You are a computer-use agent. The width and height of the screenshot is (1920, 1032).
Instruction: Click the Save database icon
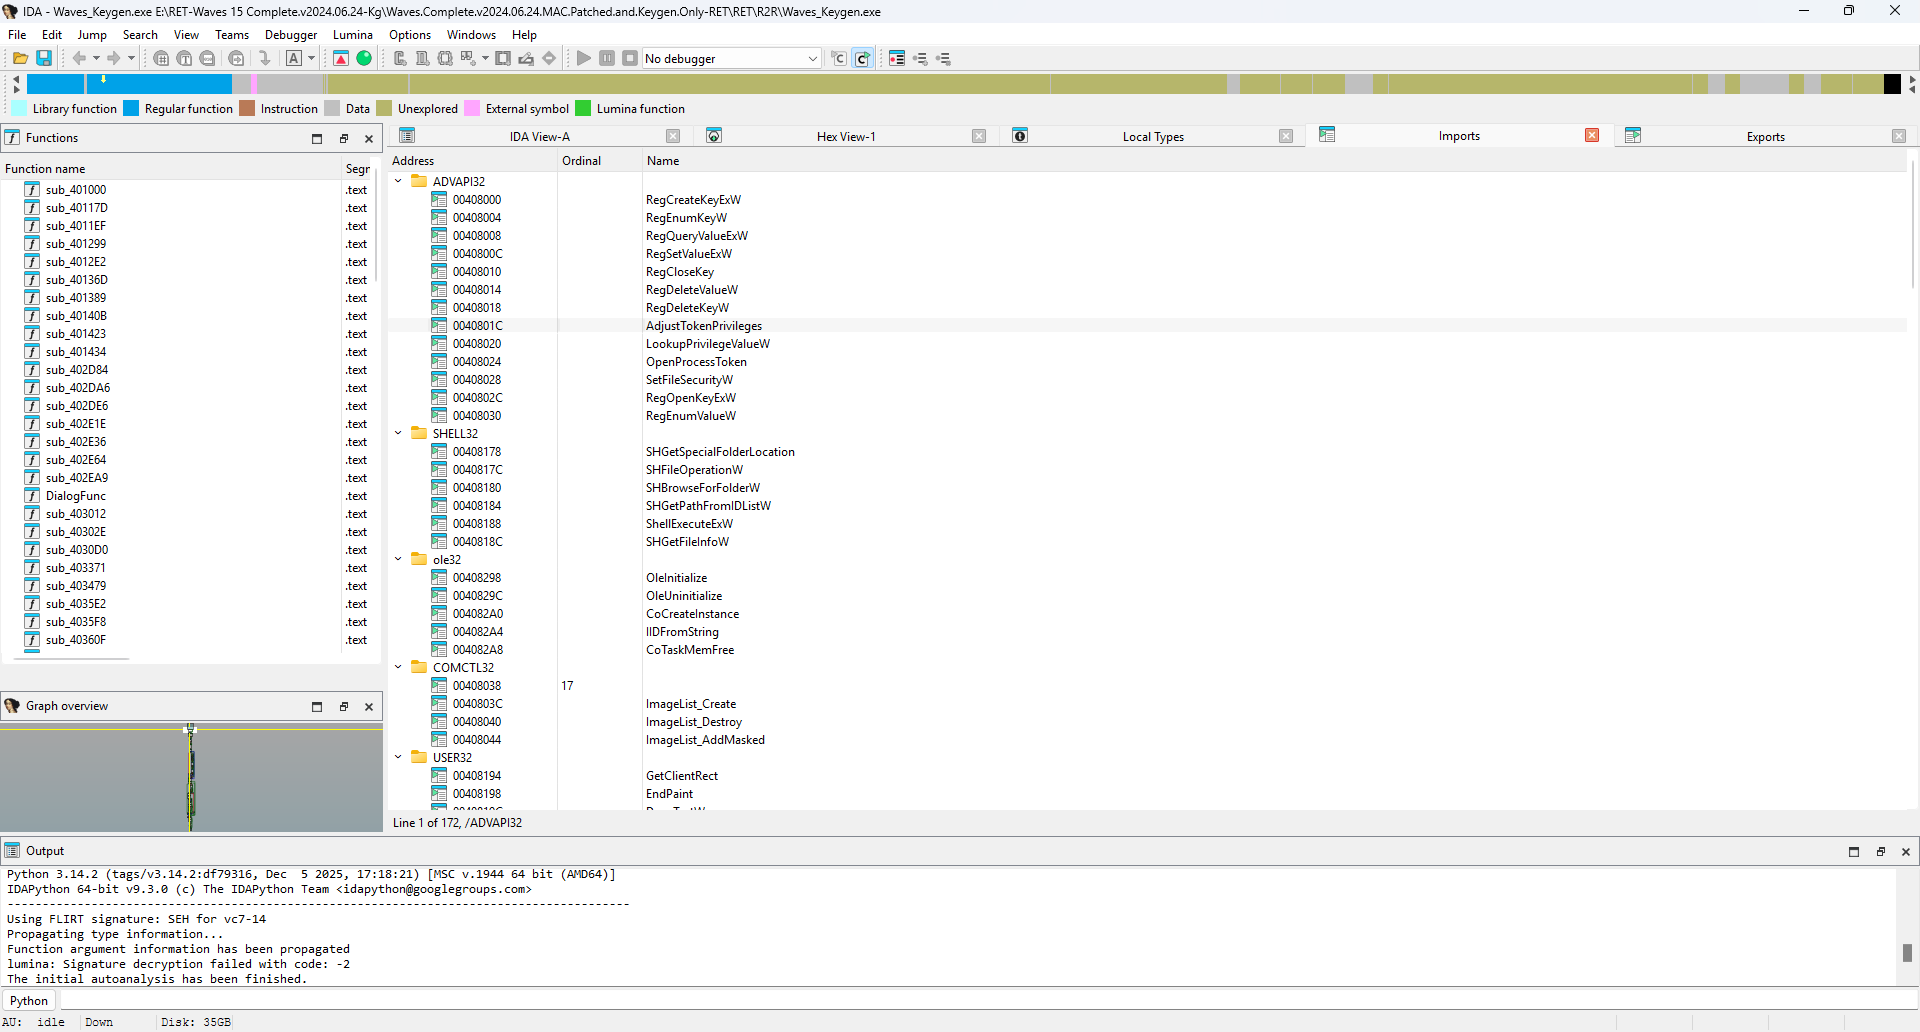pos(44,59)
